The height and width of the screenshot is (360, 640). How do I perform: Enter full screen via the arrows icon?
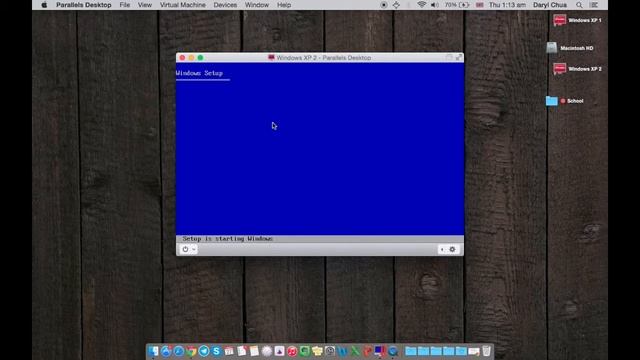tap(459, 58)
